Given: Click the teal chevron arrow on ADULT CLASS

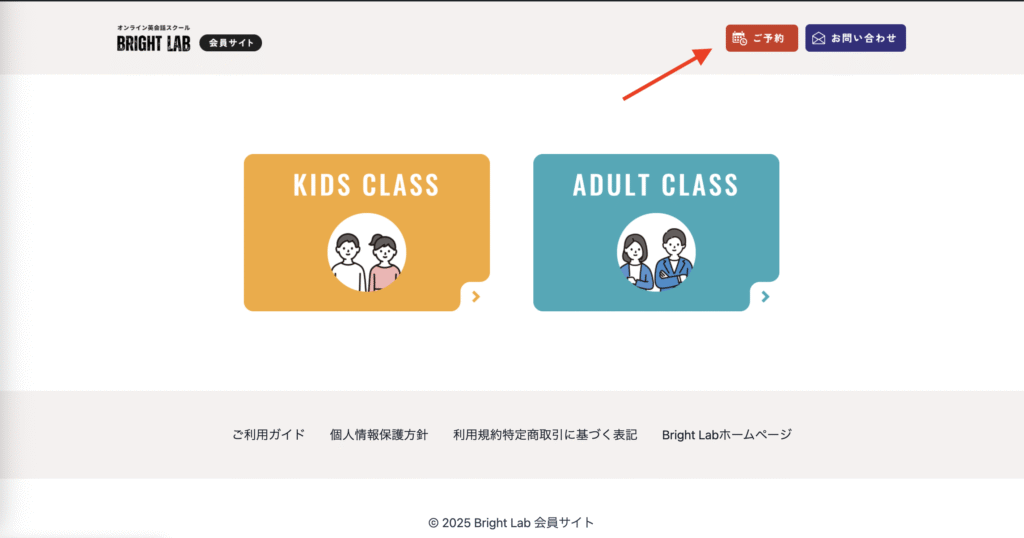Looking at the screenshot, I should point(765,296).
